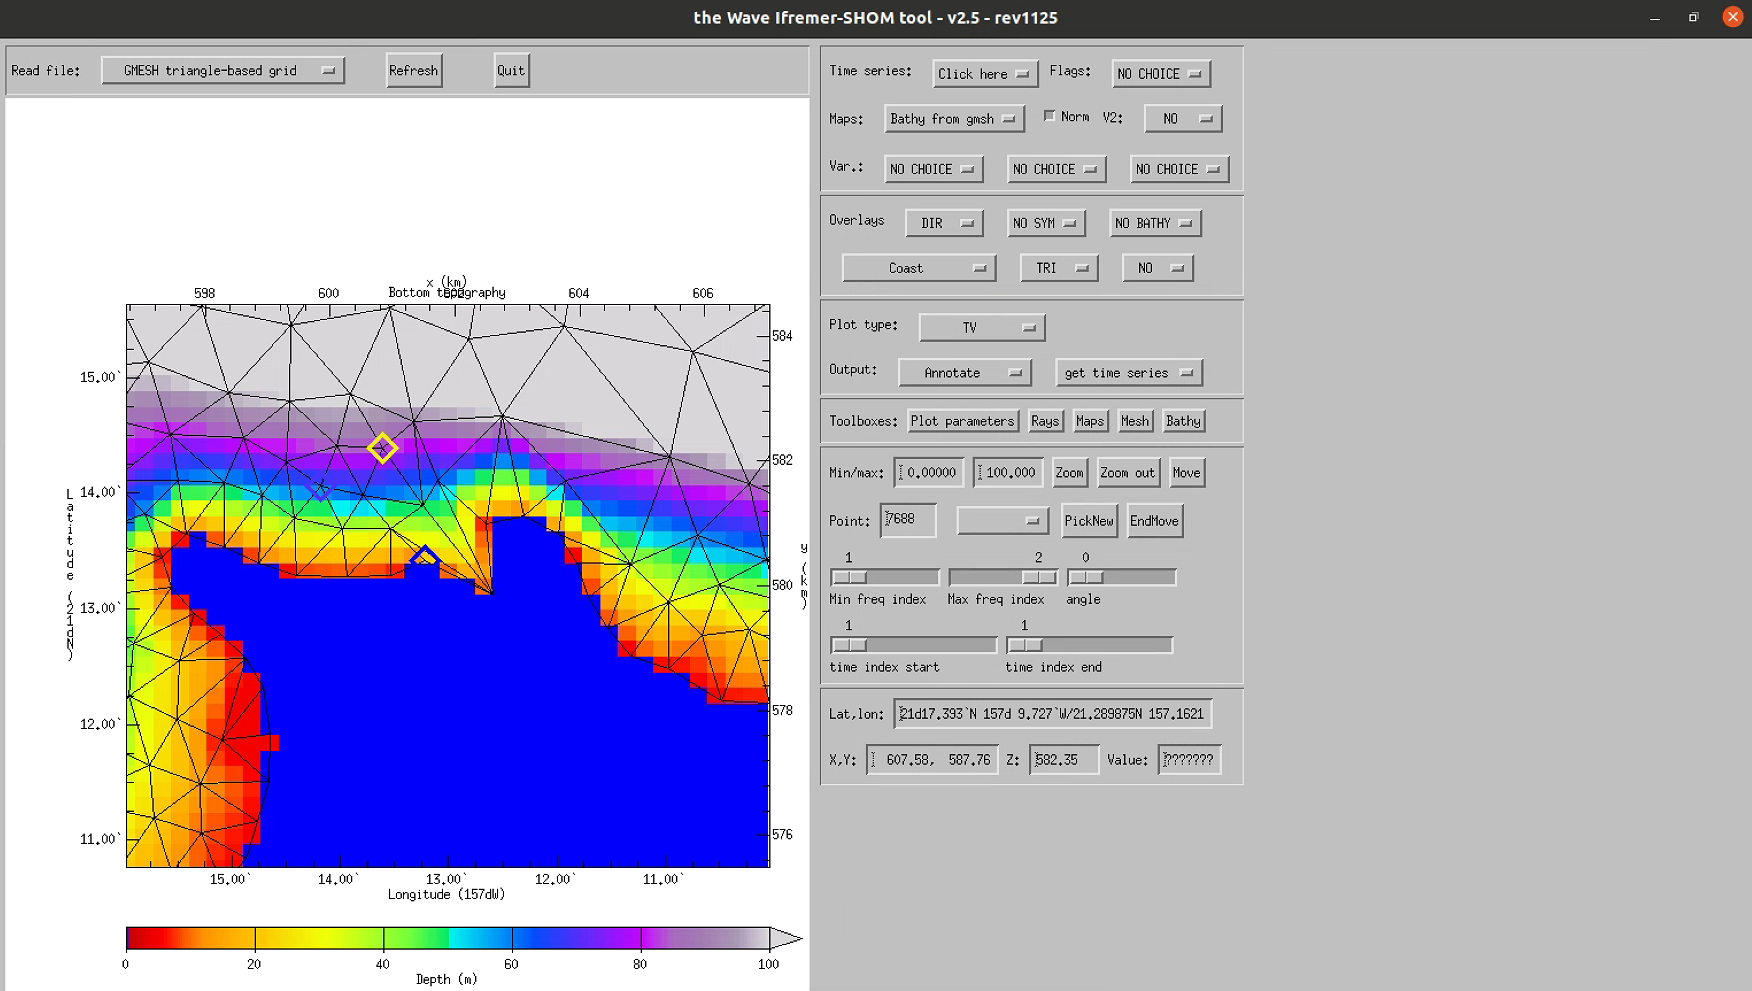1752x991 pixels.
Task: Click the Min freq index slider
Action: (885, 577)
